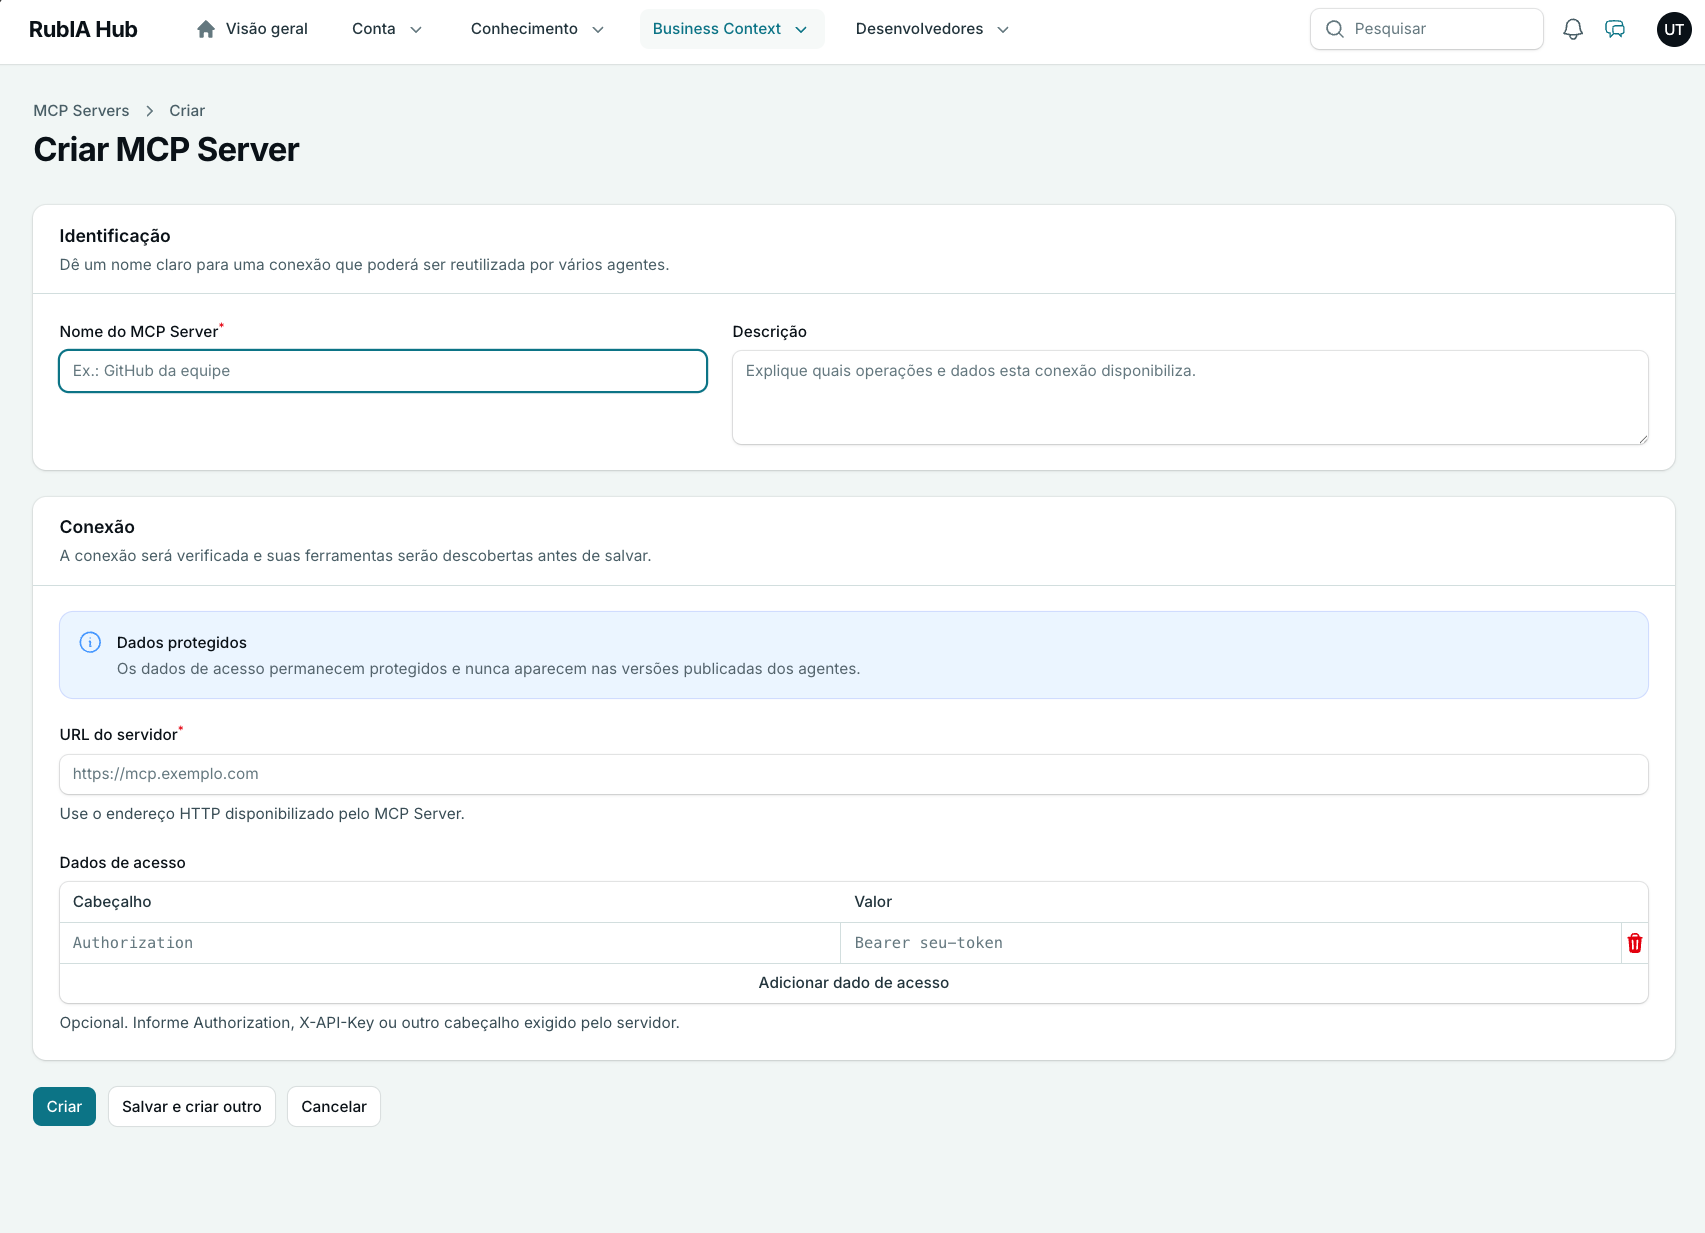1705x1233 pixels.
Task: Click the Conexão section heading
Action: click(x=97, y=527)
